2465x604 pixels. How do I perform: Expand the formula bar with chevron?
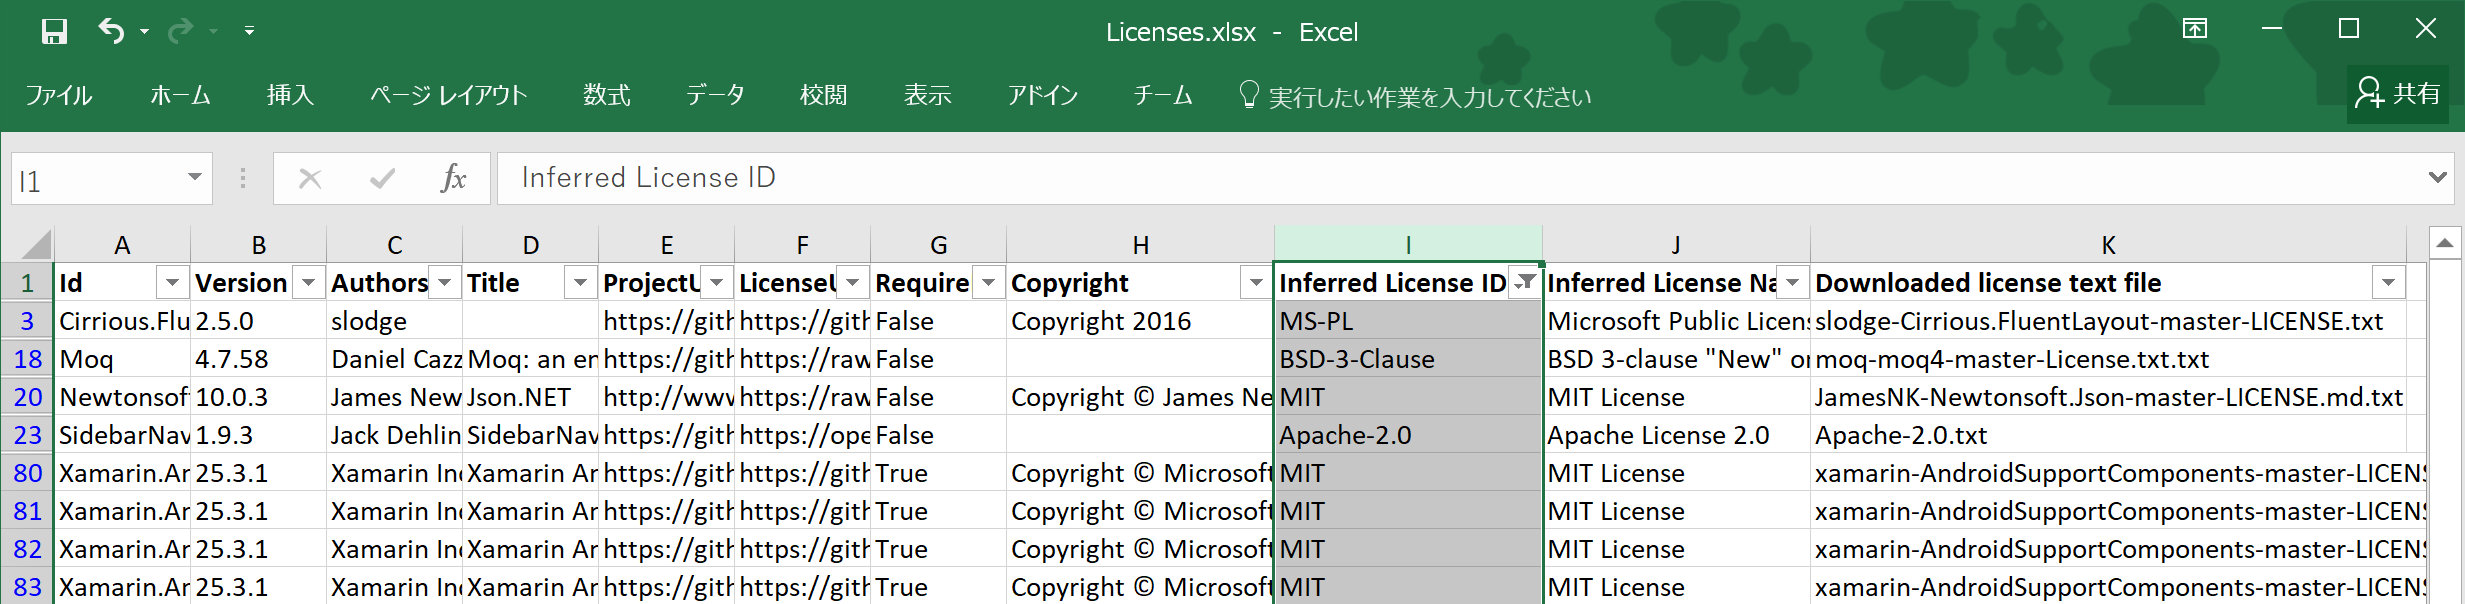2437,178
